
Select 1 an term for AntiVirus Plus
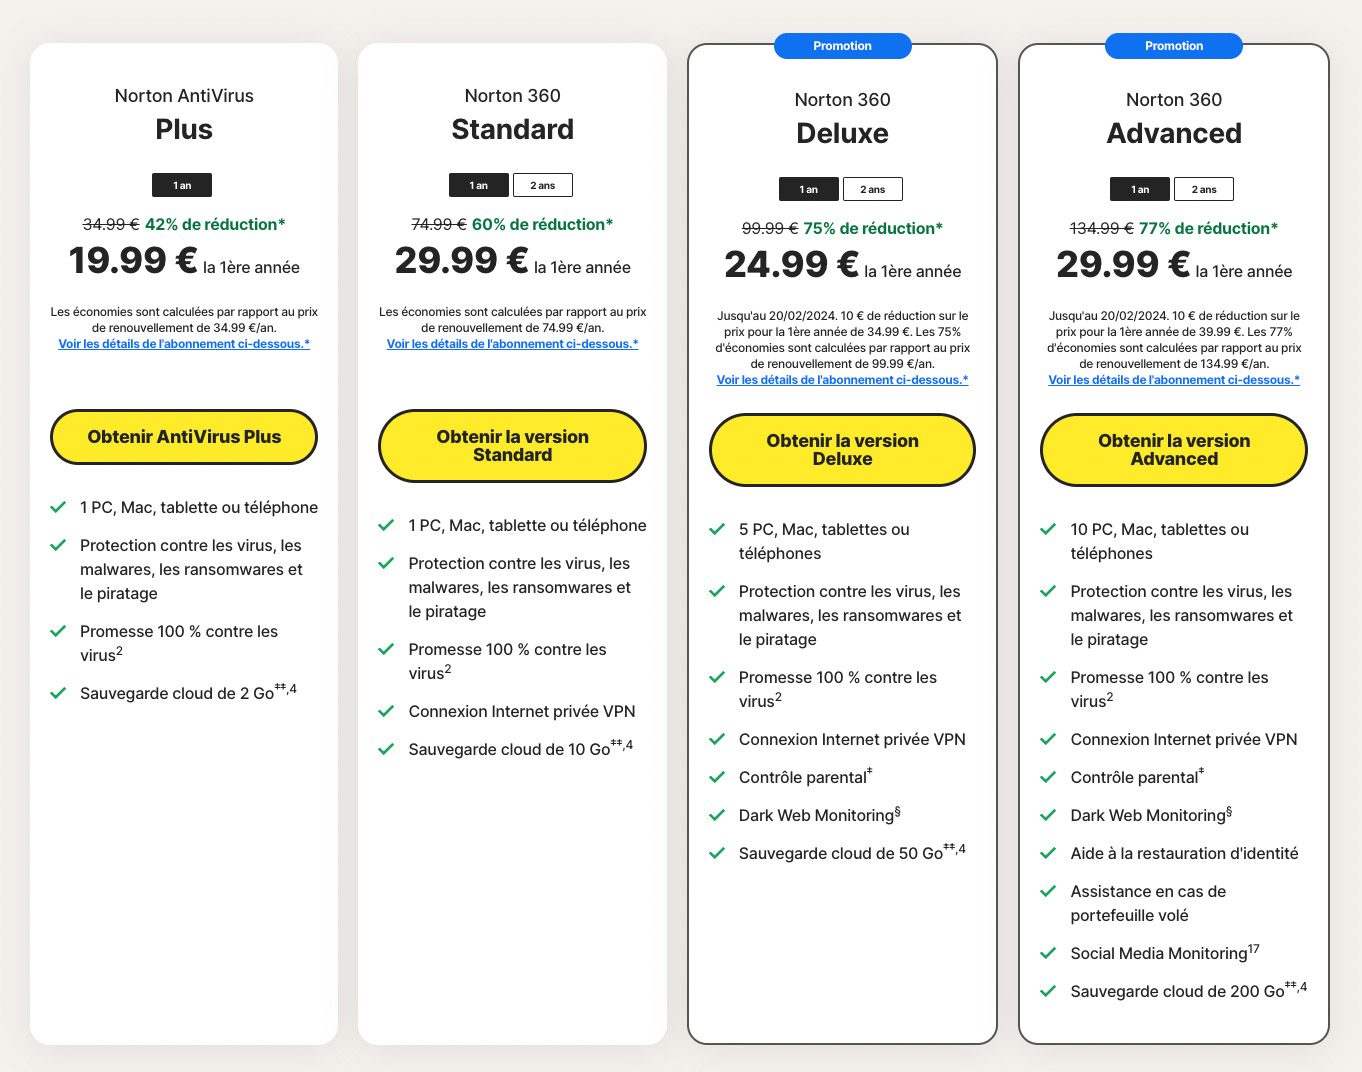[182, 185]
